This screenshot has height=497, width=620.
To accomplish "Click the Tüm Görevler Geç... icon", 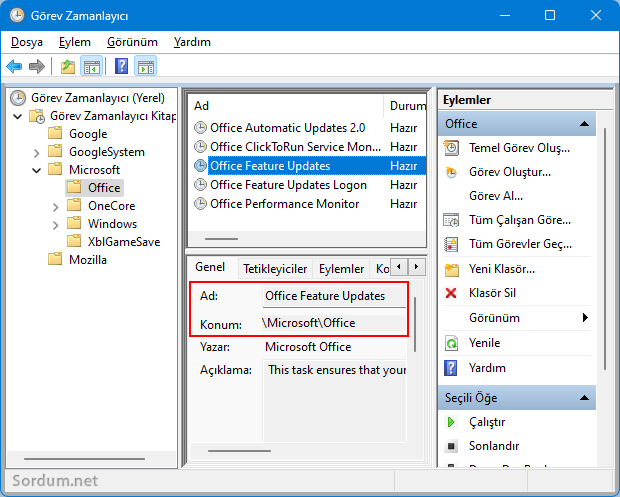I will [451, 244].
